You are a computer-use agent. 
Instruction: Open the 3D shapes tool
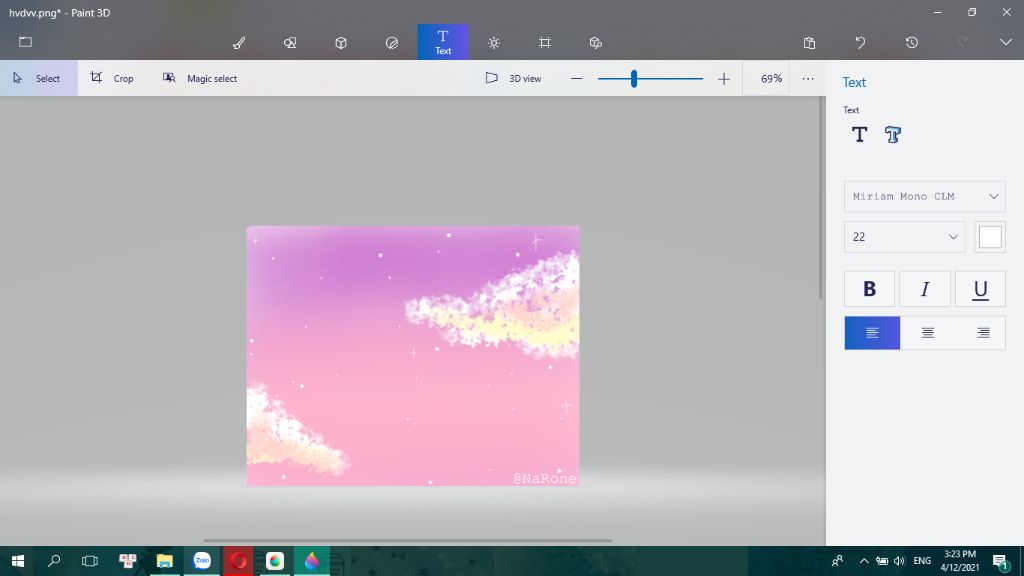point(340,42)
